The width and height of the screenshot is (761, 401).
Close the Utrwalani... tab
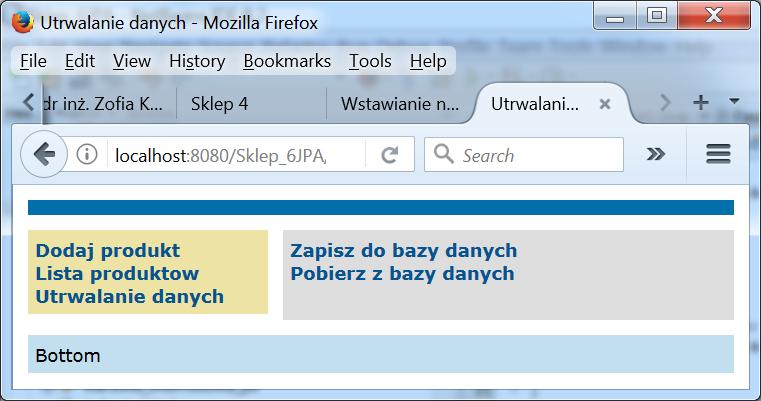tap(605, 103)
